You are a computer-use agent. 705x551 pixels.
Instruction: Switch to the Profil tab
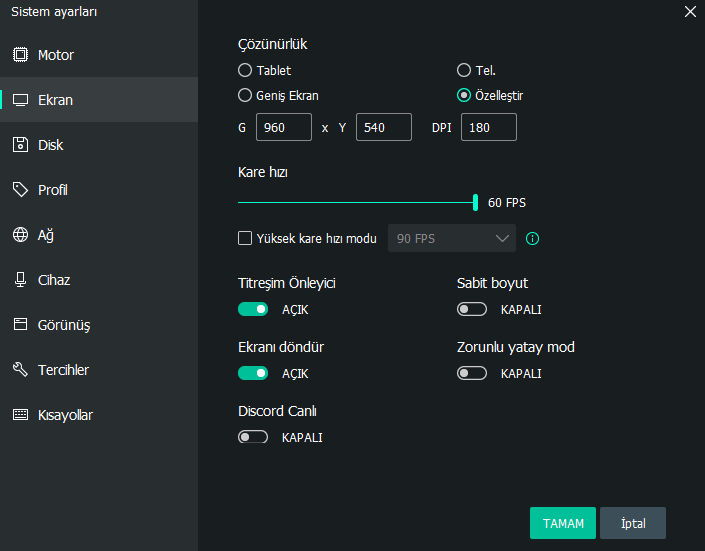[99, 190]
